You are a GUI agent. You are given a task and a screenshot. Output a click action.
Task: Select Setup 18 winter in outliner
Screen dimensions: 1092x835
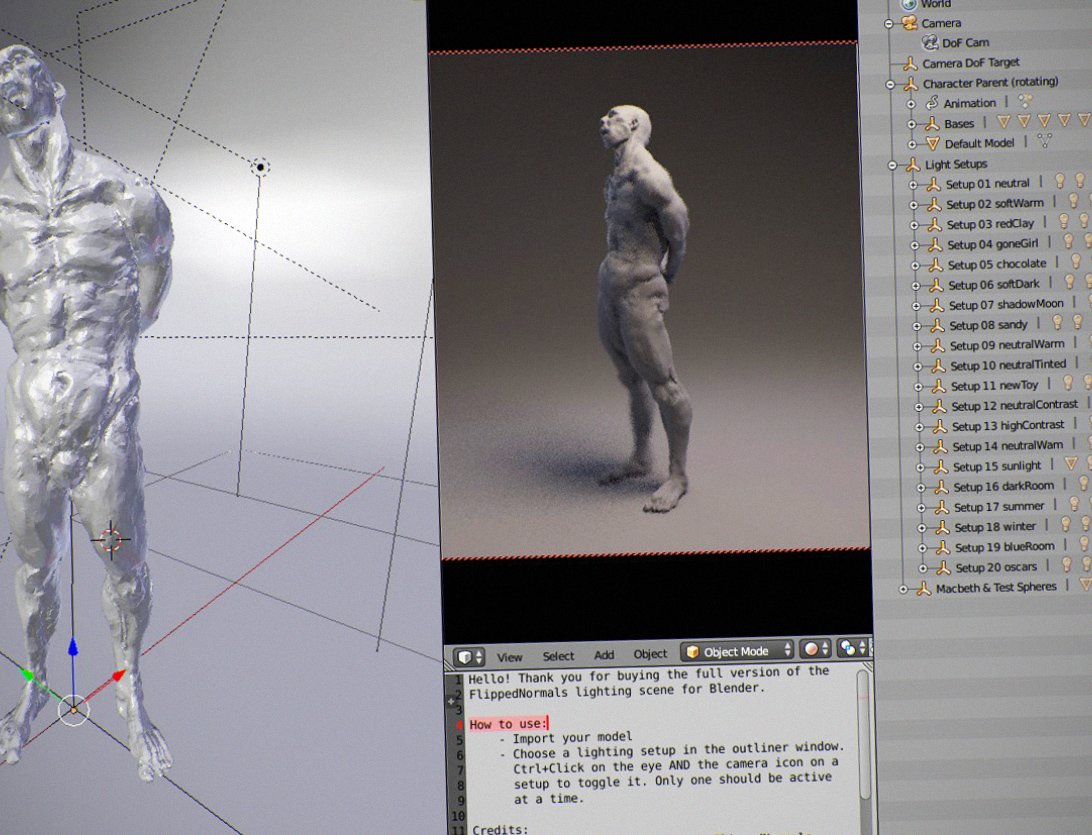click(995, 527)
